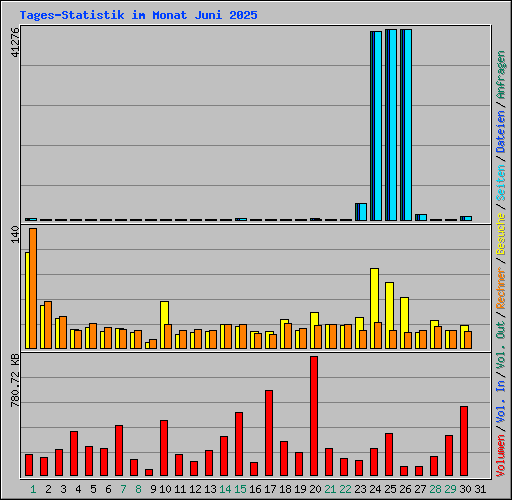Image resolution: width=512 pixels, height=500 pixels.
Task: Click the '41276' top axis value
Action: pyautogui.click(x=15, y=42)
